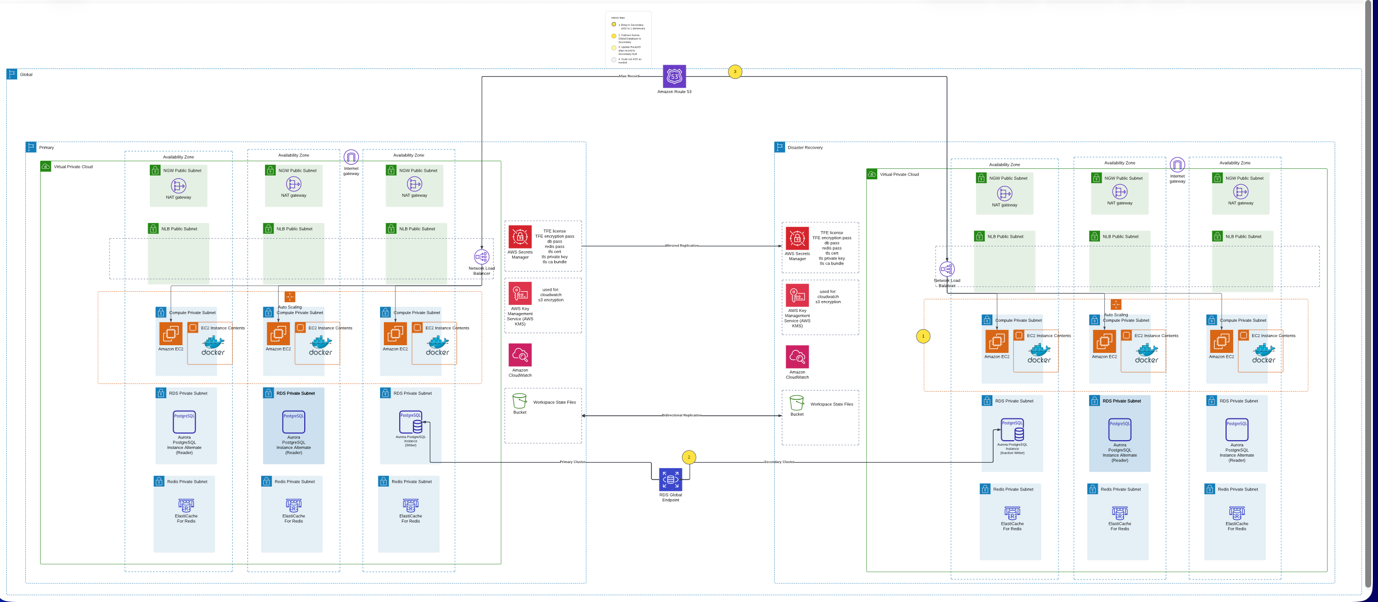
Task: Click the Disaster Recovery Network Load Balancer icon
Action: tap(947, 269)
